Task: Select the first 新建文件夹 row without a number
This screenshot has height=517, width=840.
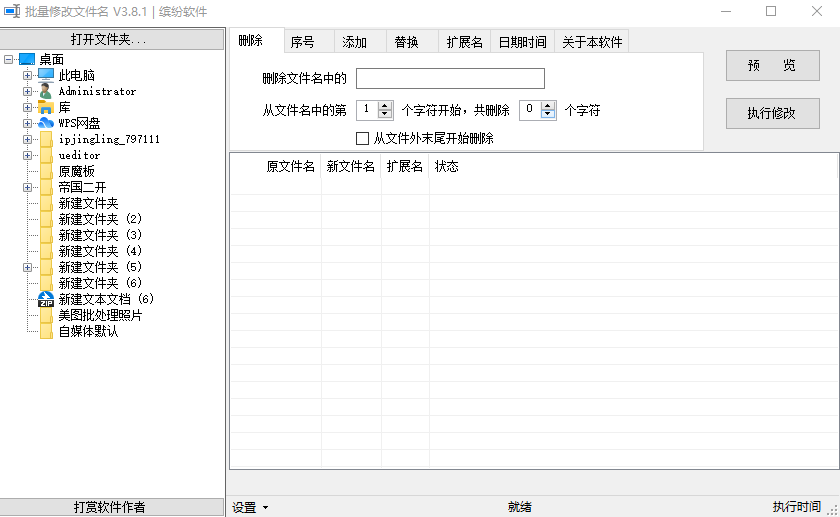Action: 88,204
